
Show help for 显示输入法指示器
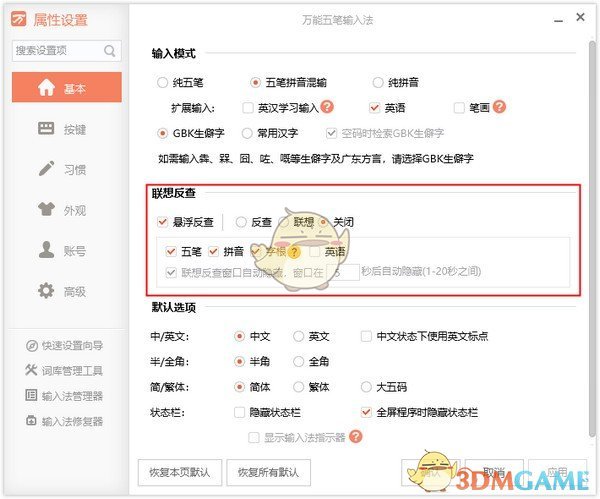coord(355,437)
